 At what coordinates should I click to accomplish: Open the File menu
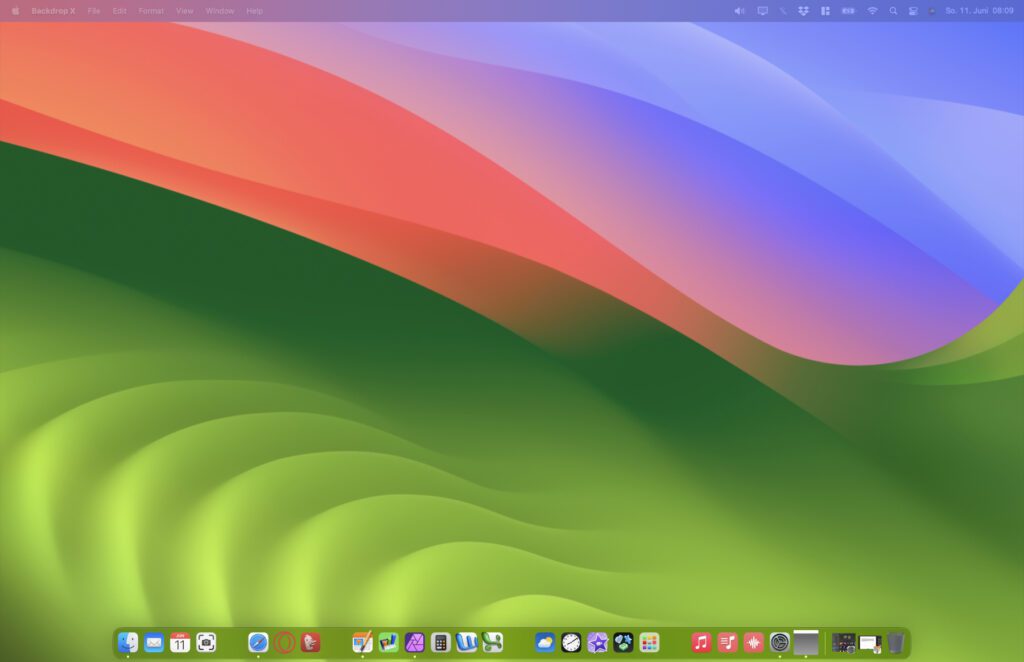point(93,11)
